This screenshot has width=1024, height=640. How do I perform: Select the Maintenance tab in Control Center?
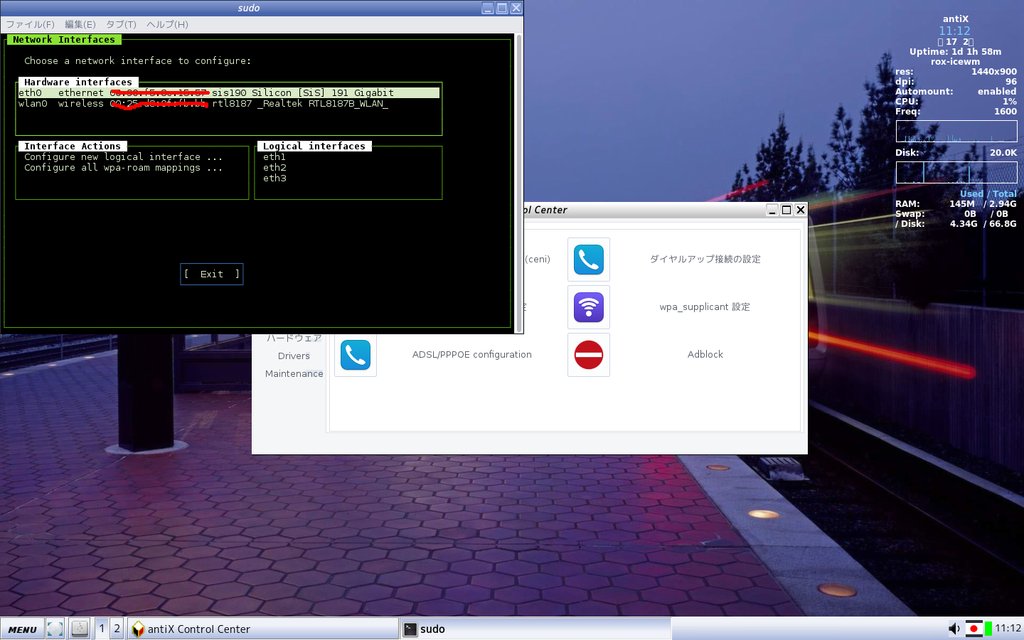click(294, 374)
